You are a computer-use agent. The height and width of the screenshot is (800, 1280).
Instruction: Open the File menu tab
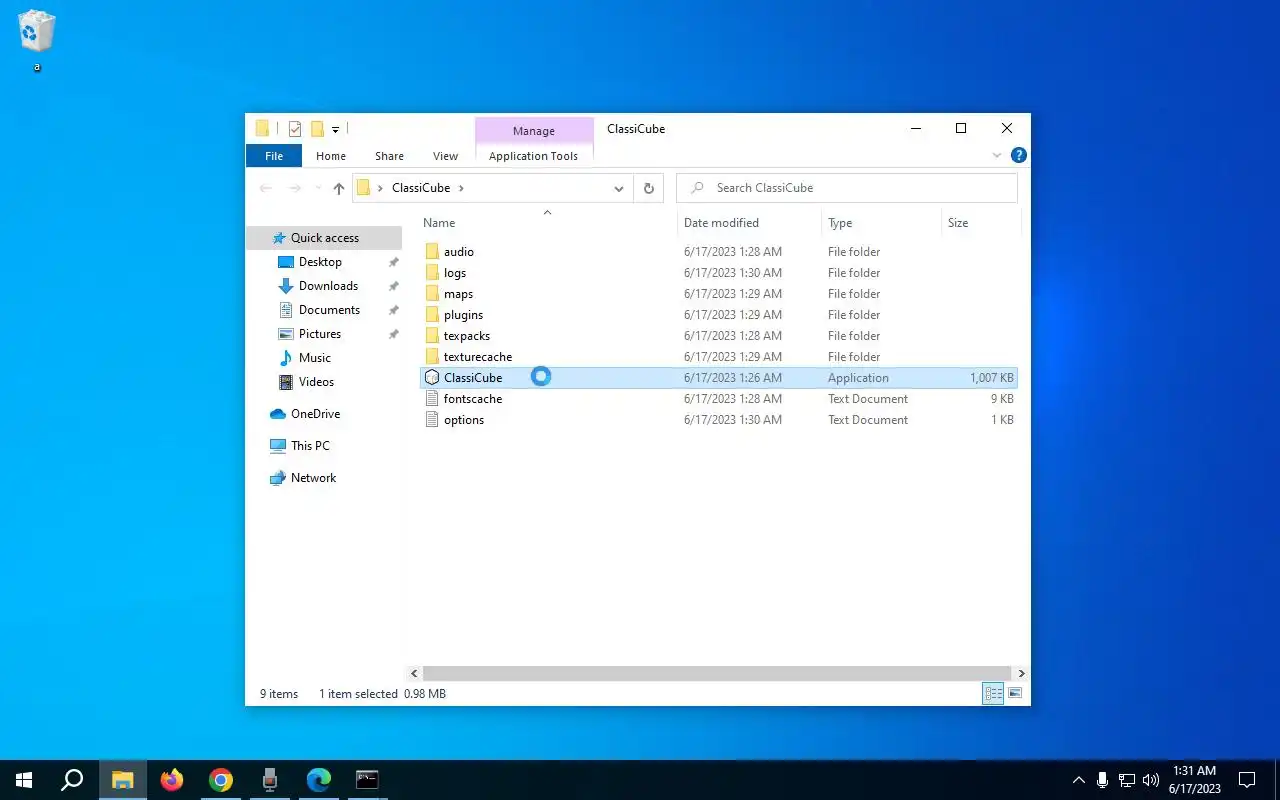[273, 156]
